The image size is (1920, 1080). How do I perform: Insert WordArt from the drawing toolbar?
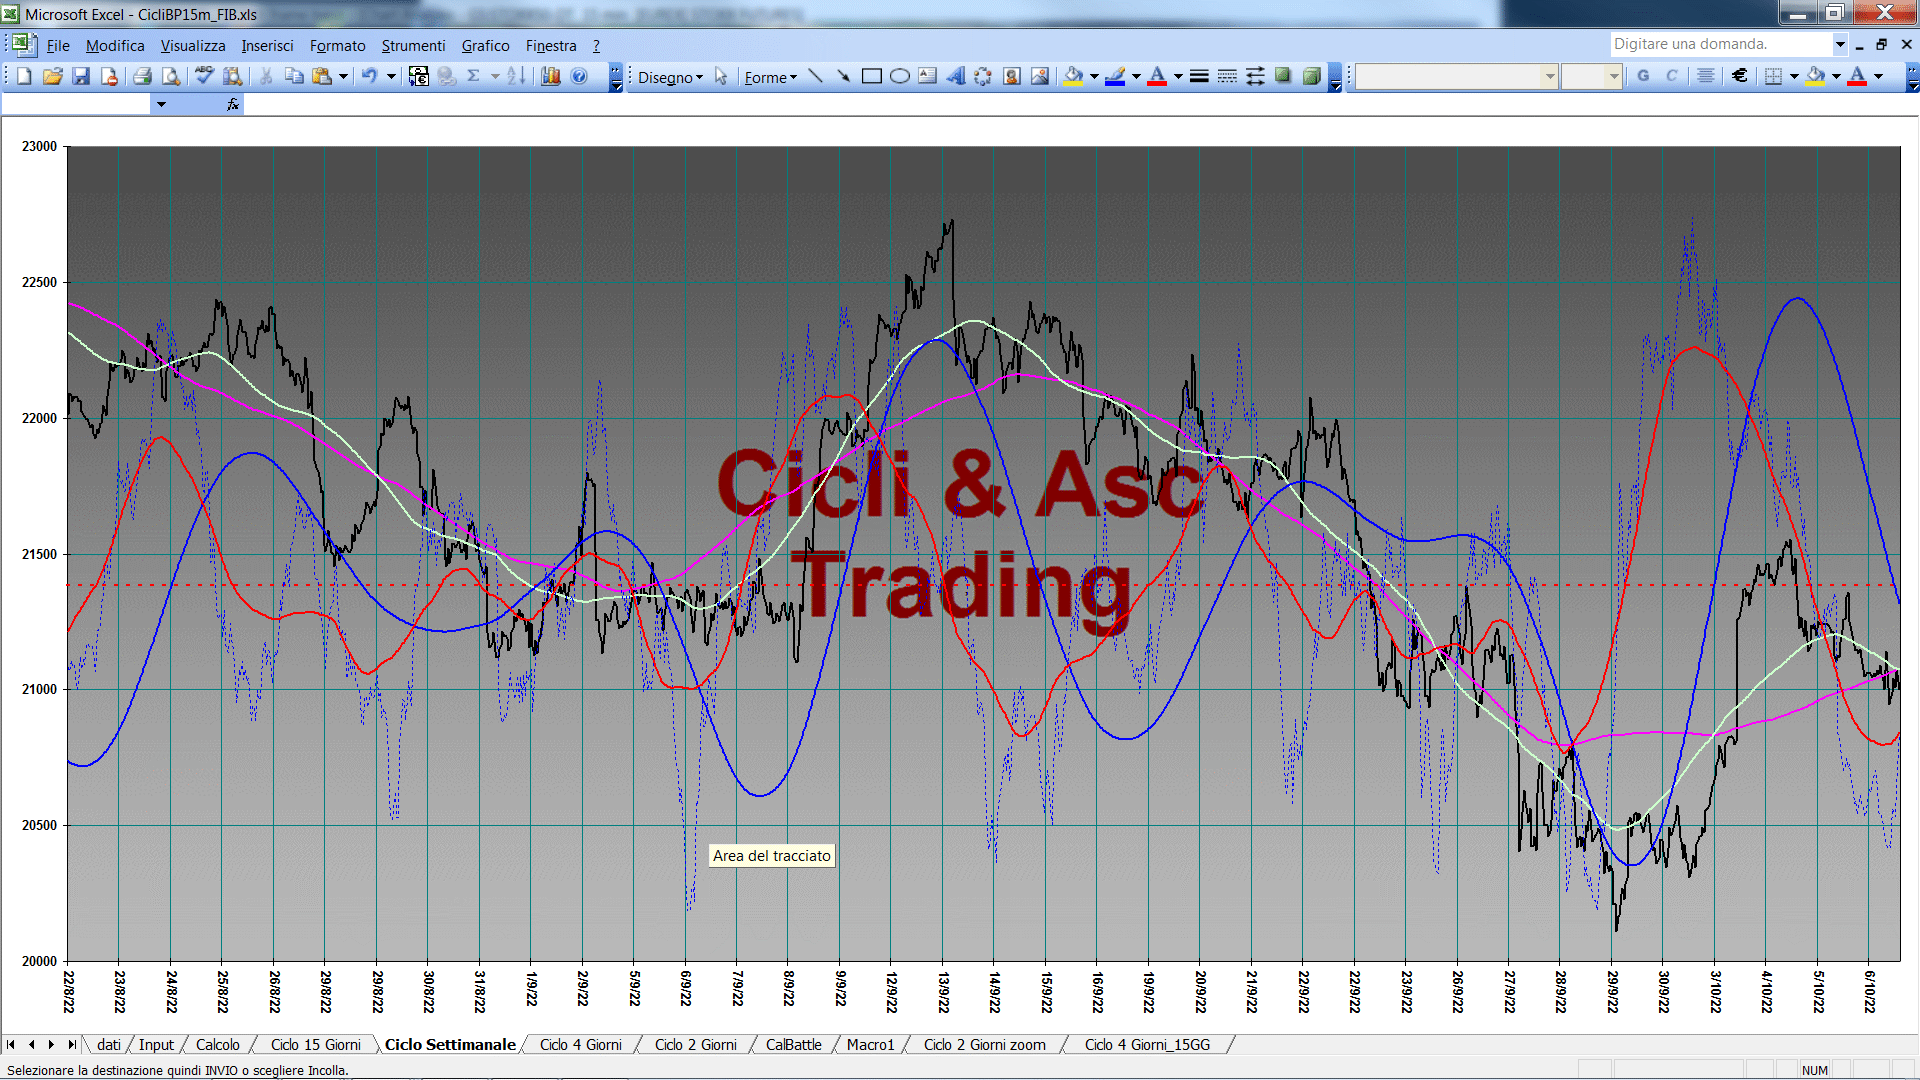pyautogui.click(x=956, y=76)
